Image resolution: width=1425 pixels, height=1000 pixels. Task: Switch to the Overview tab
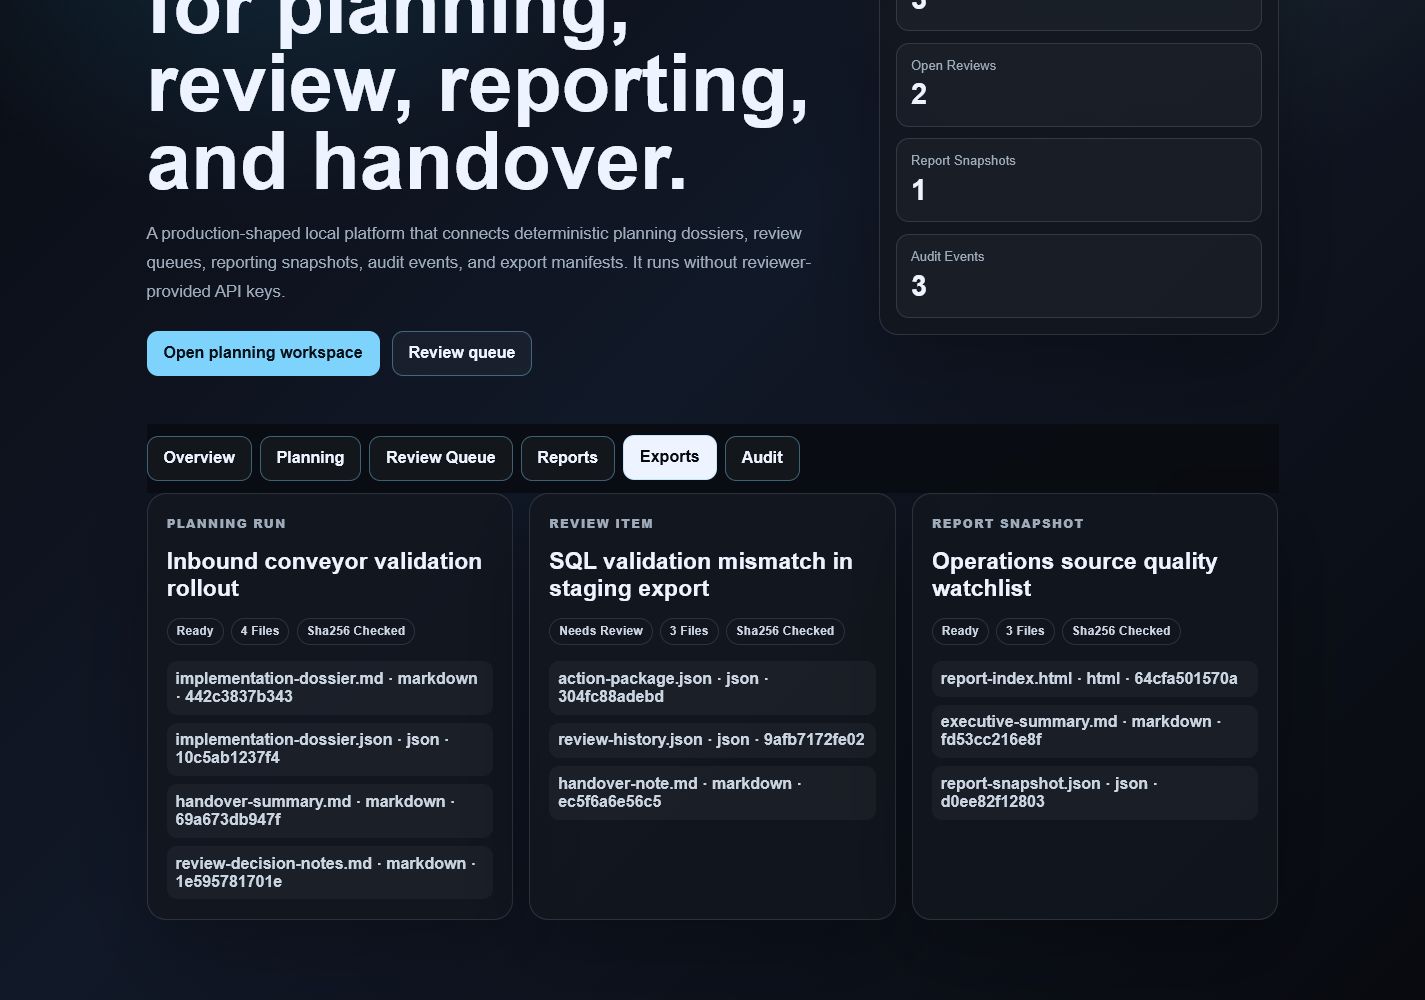(x=199, y=458)
